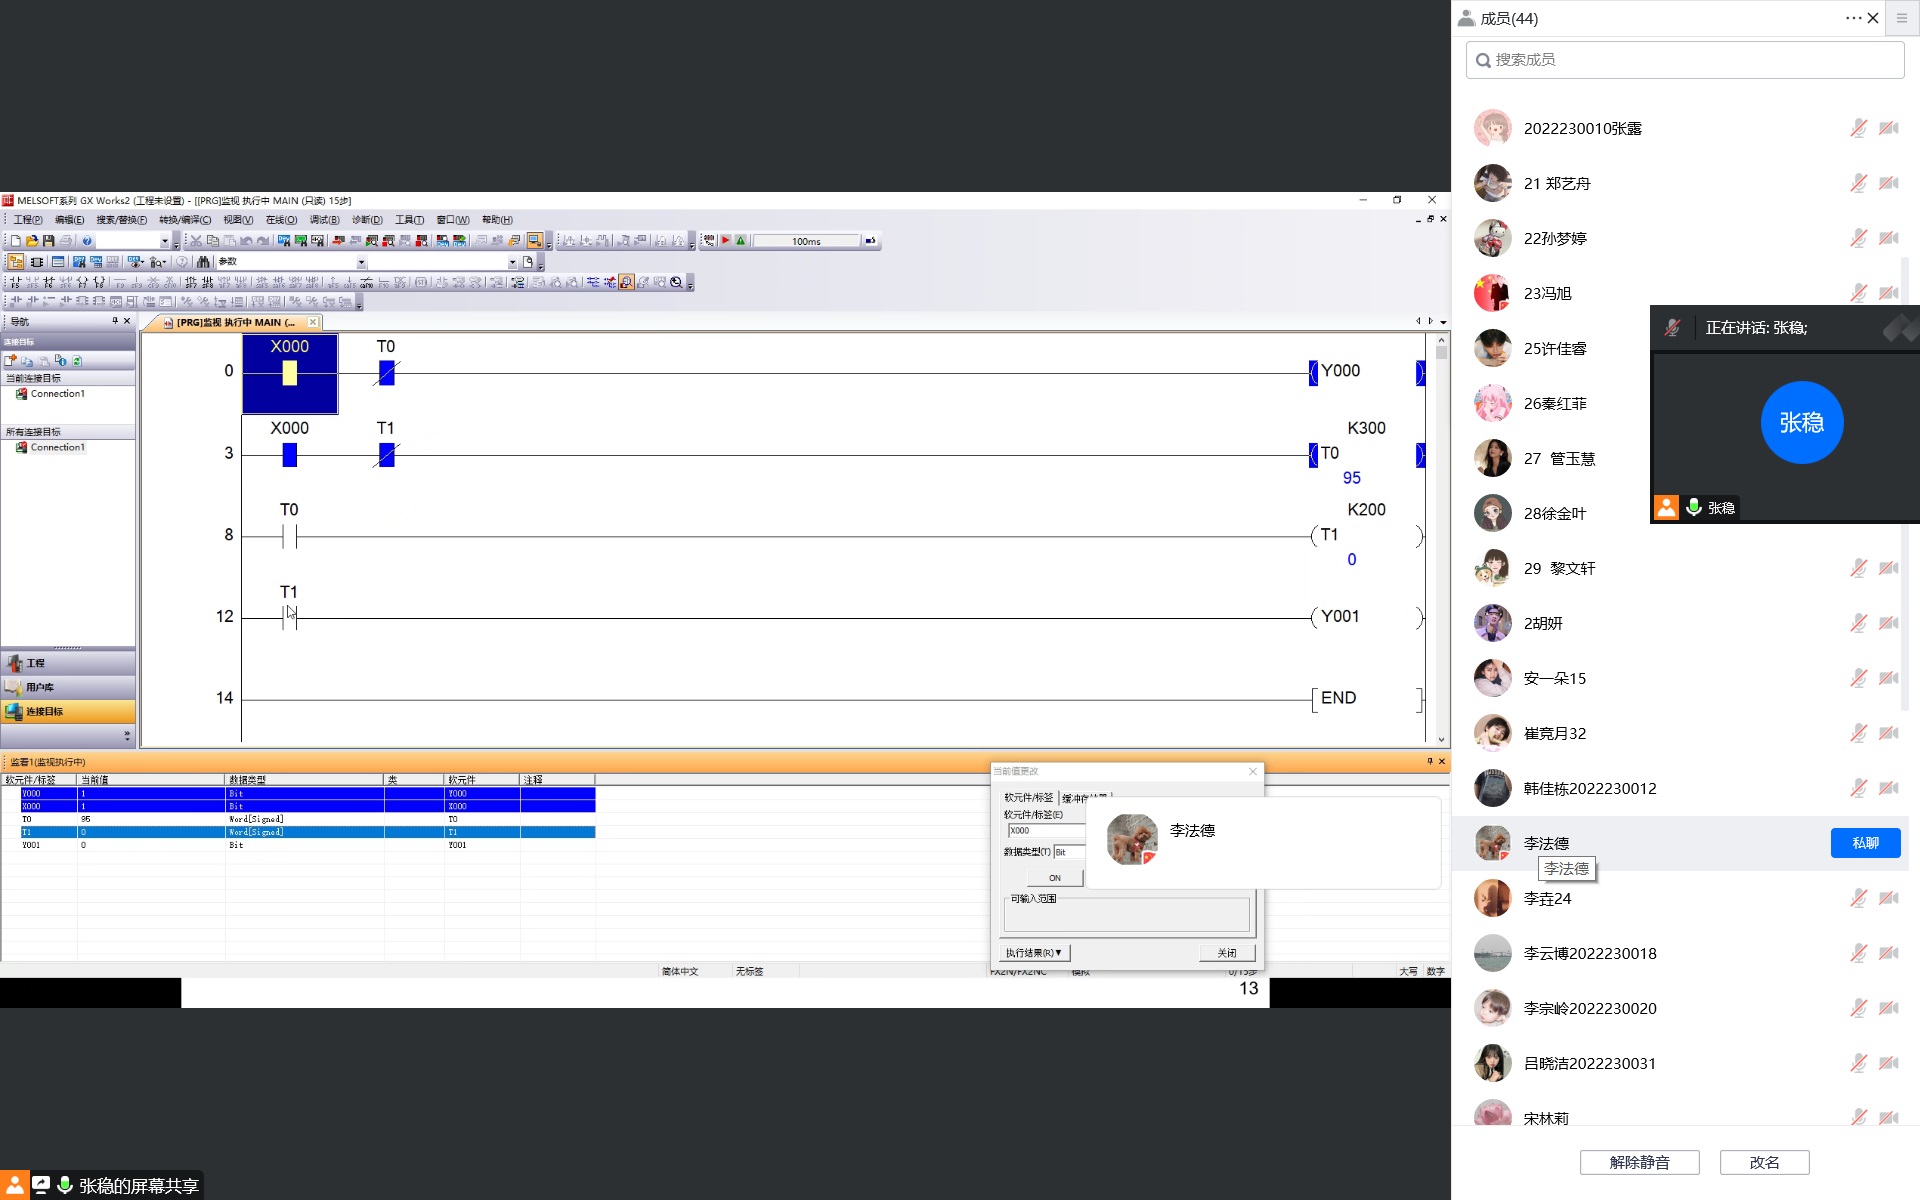Click the New project icon
This screenshot has height=1200, width=1920.
(15, 241)
